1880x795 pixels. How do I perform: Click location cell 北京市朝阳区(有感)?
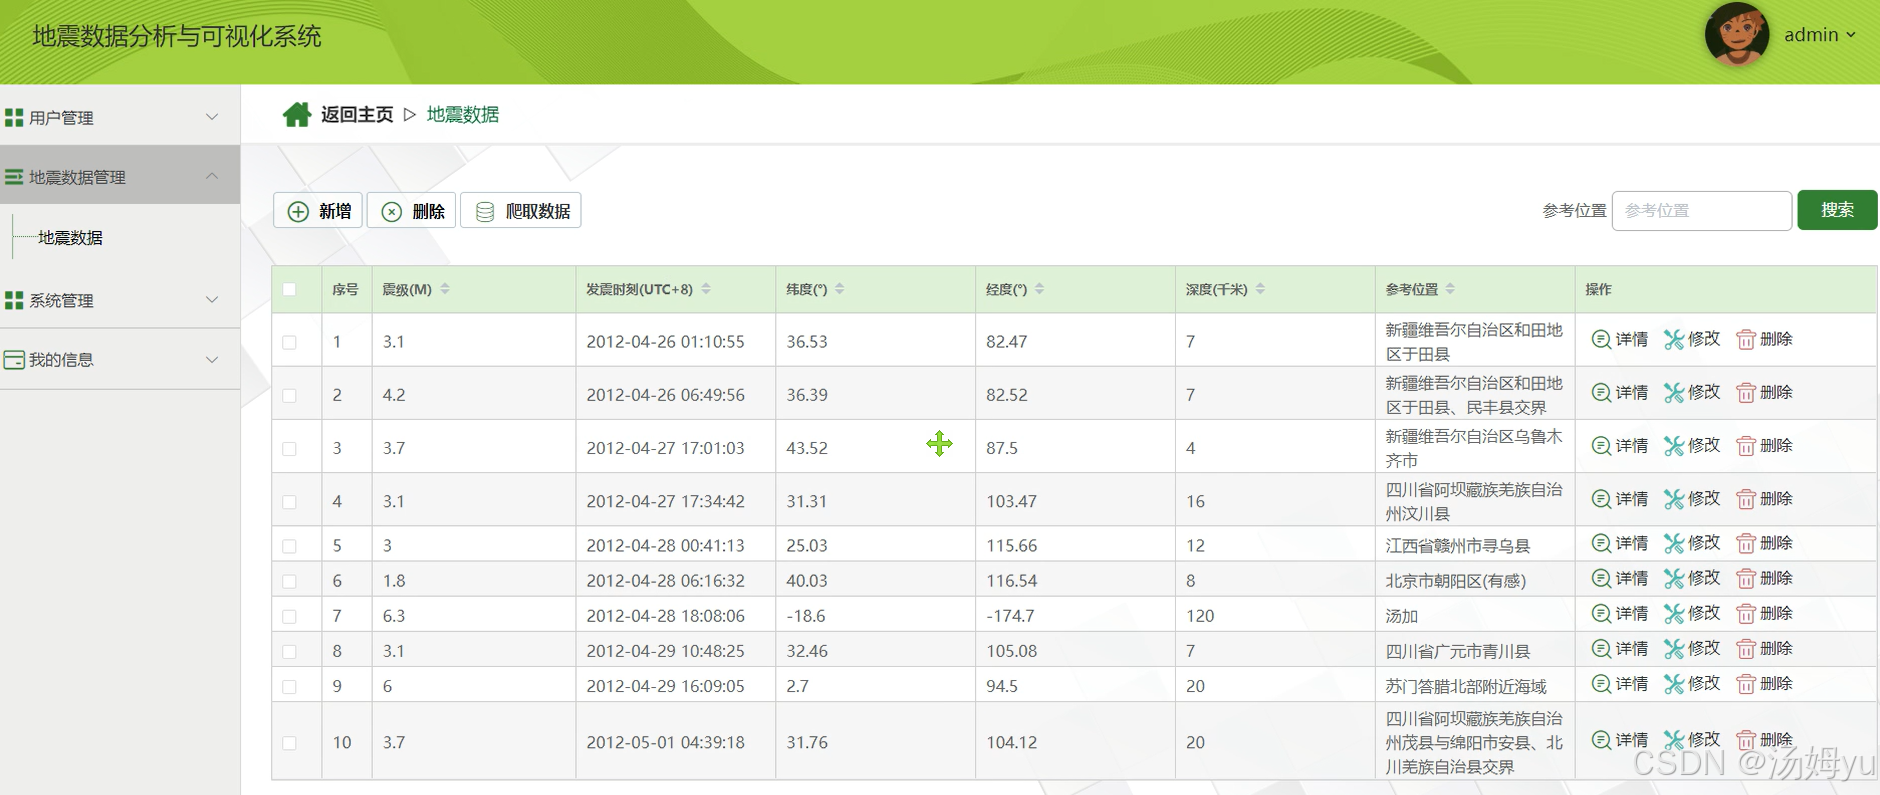tap(1456, 581)
